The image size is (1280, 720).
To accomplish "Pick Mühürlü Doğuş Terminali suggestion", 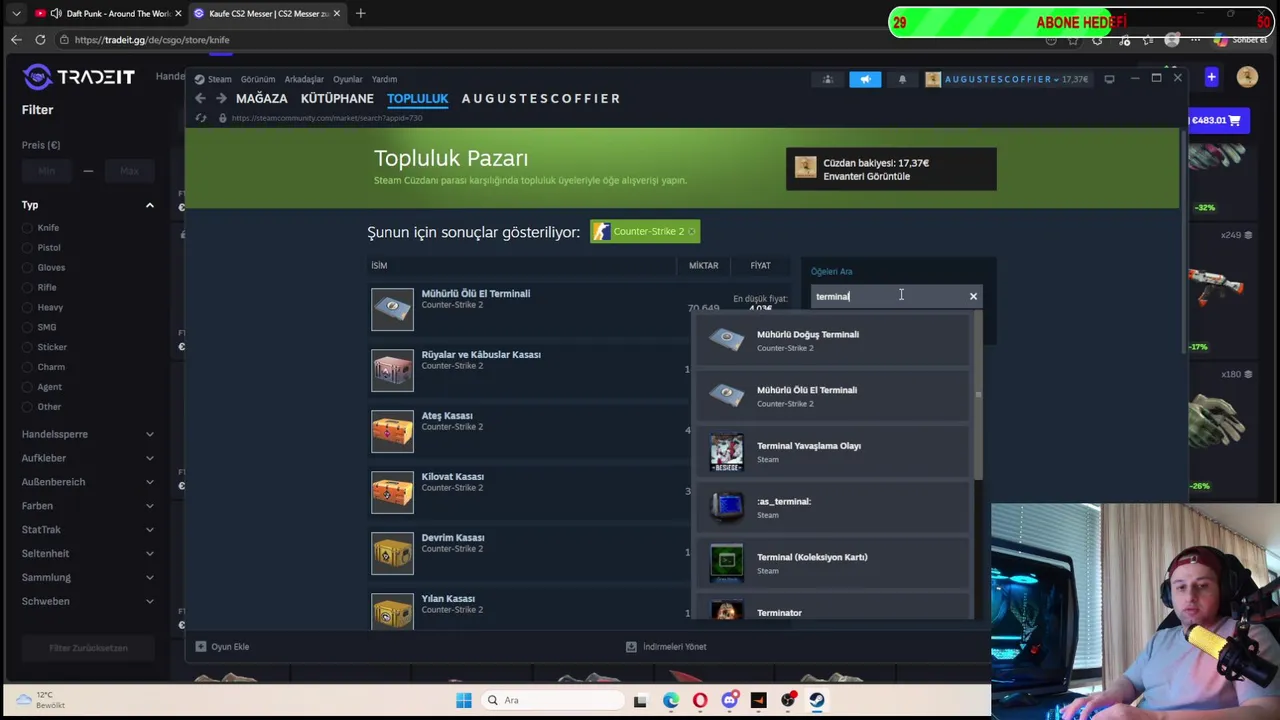I will click(833, 340).
